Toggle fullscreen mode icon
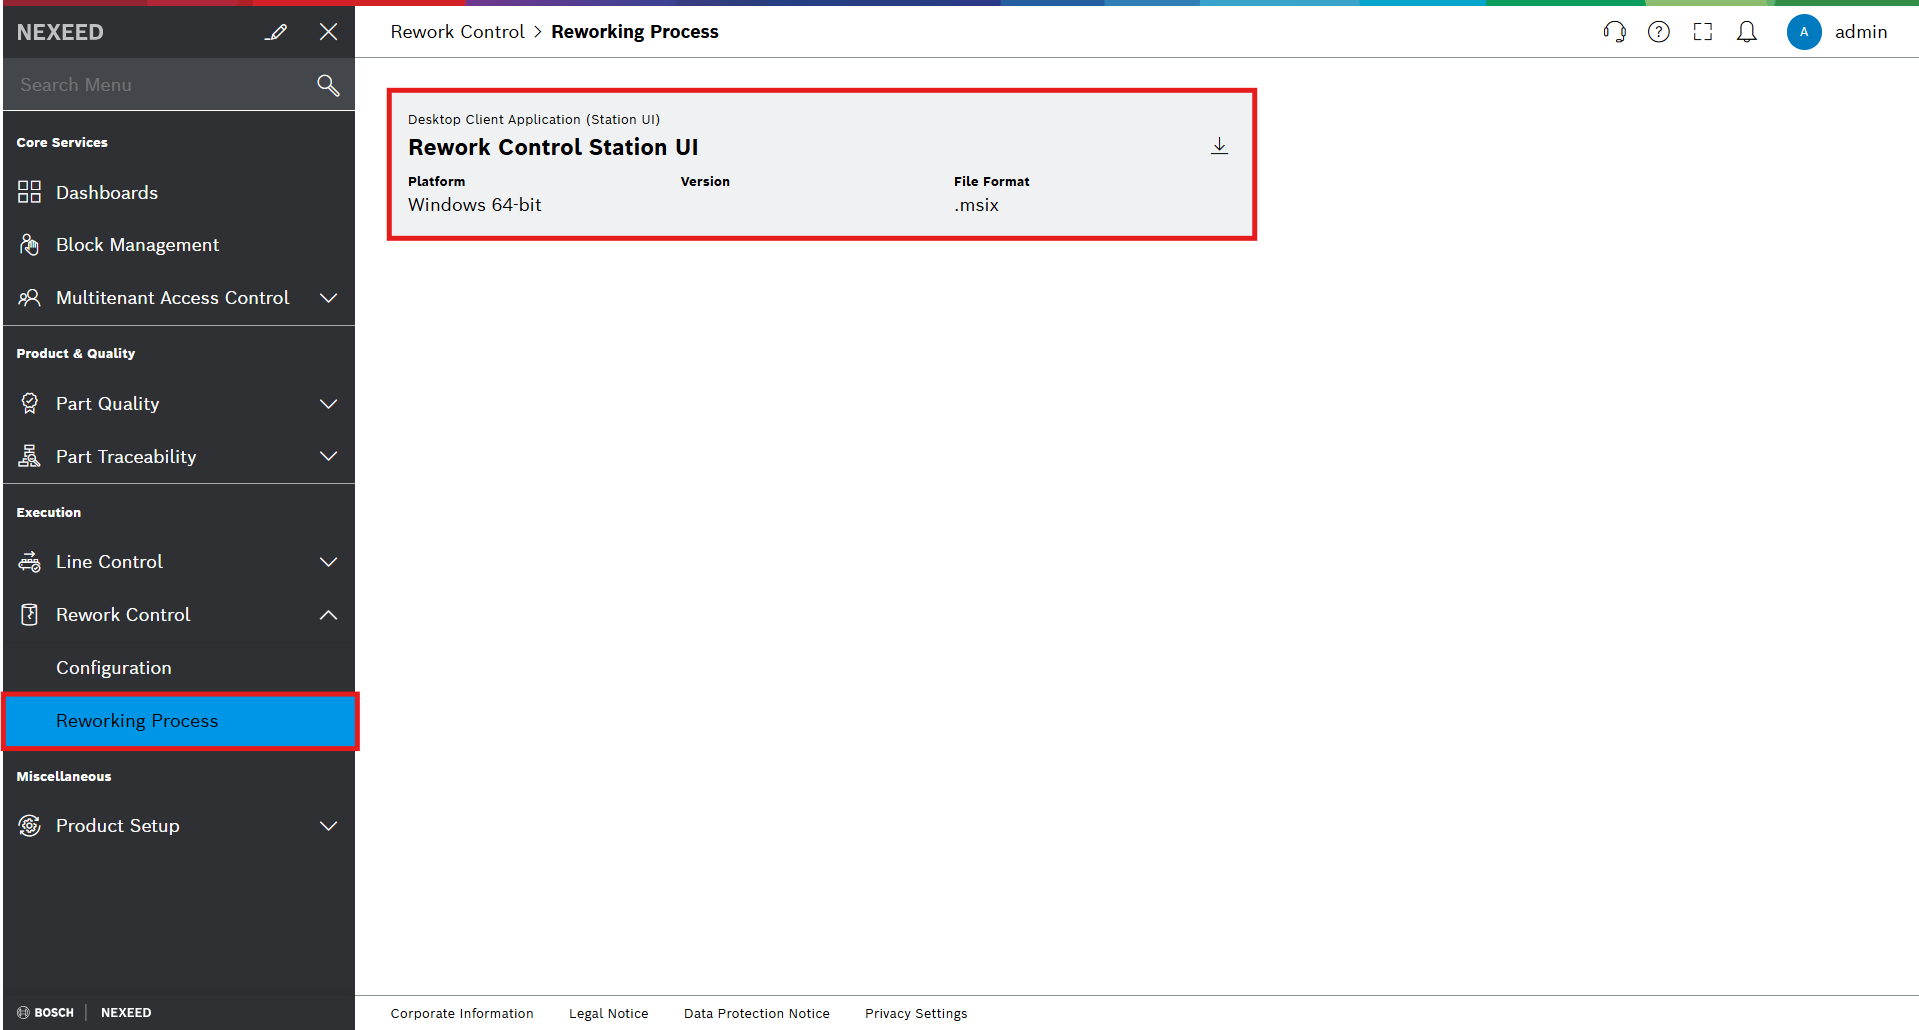This screenshot has width=1919, height=1030. 1702,32
